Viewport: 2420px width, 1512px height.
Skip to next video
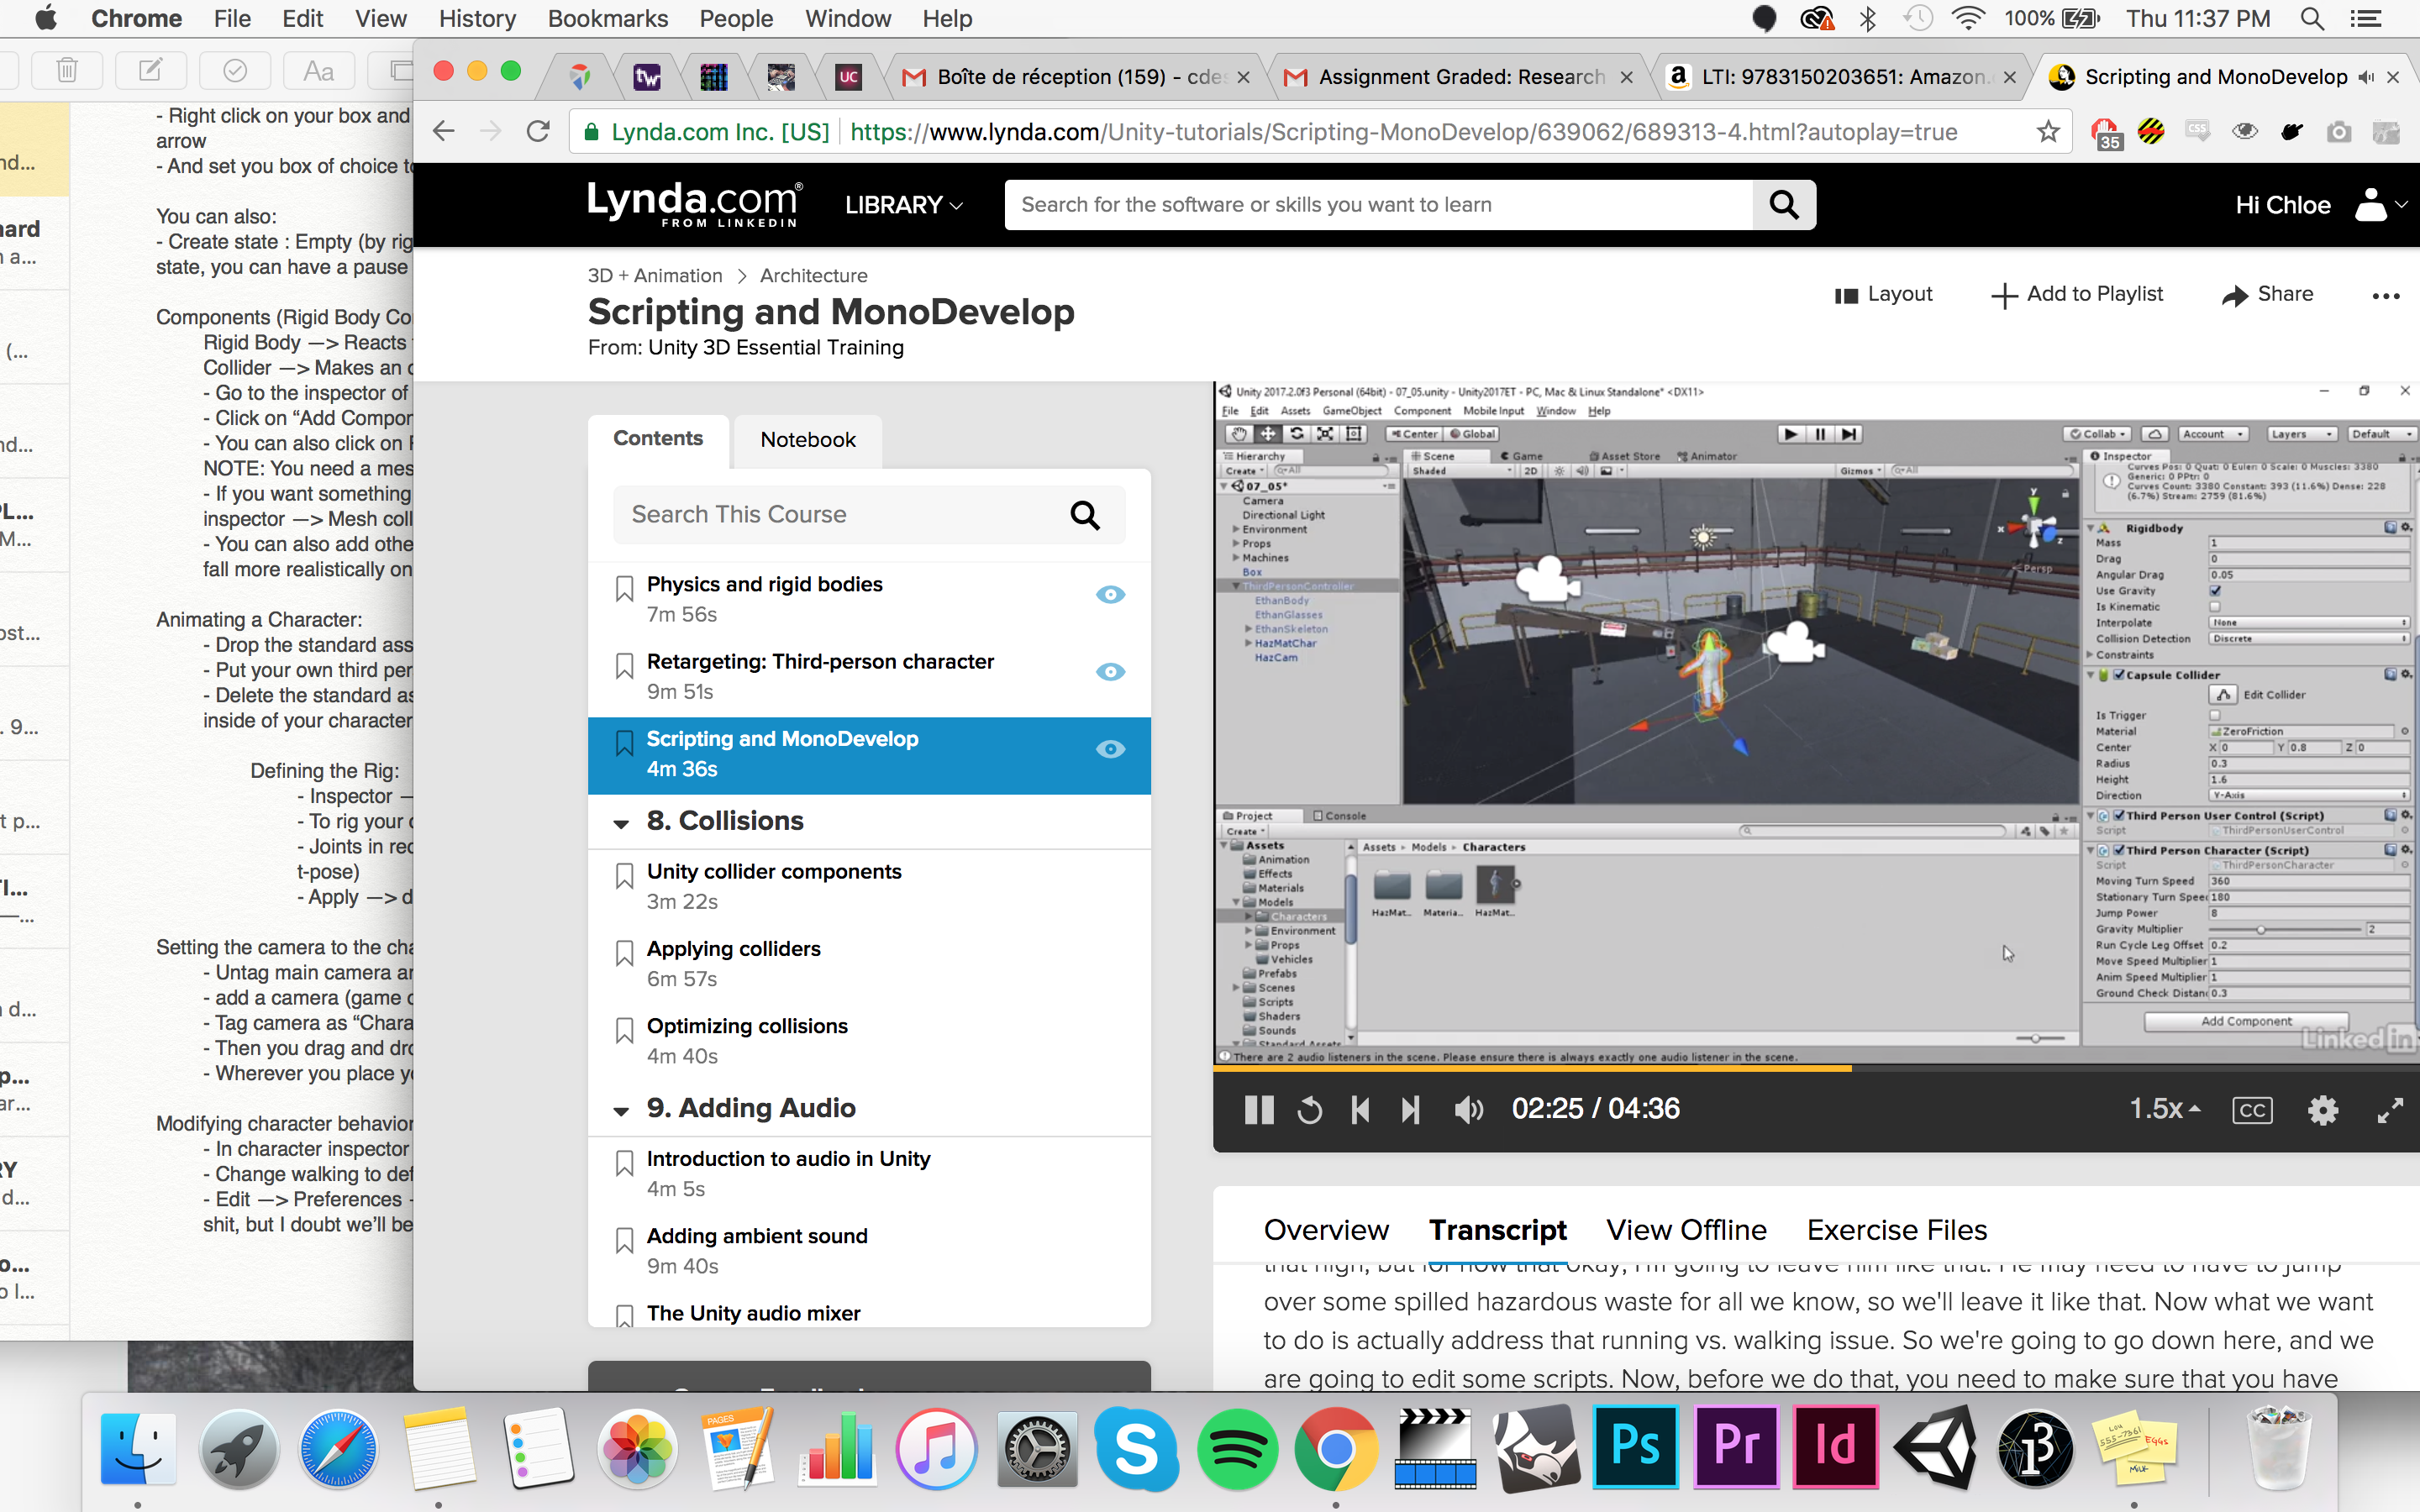1410,1109
